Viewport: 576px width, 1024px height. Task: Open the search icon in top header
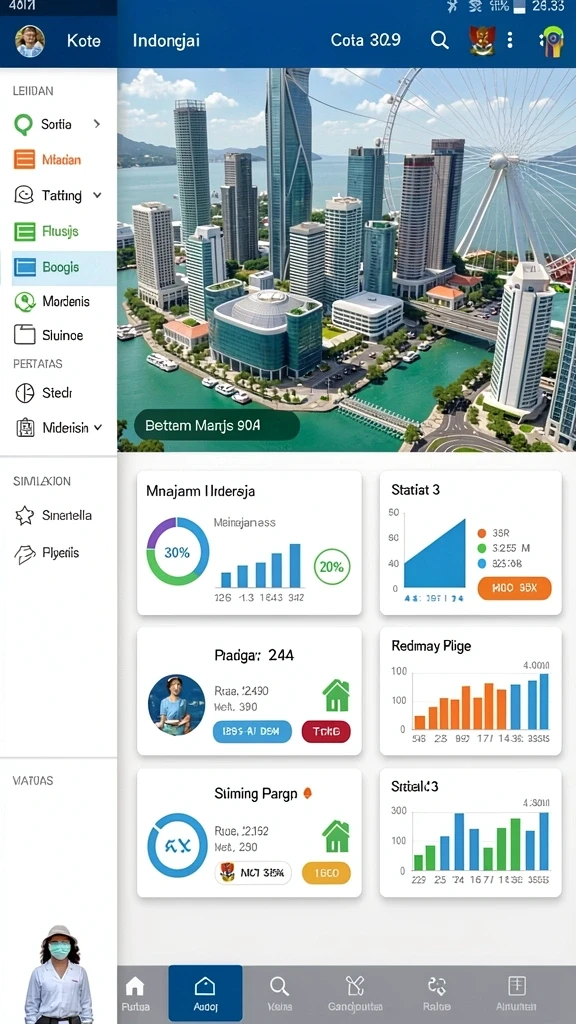coord(440,40)
